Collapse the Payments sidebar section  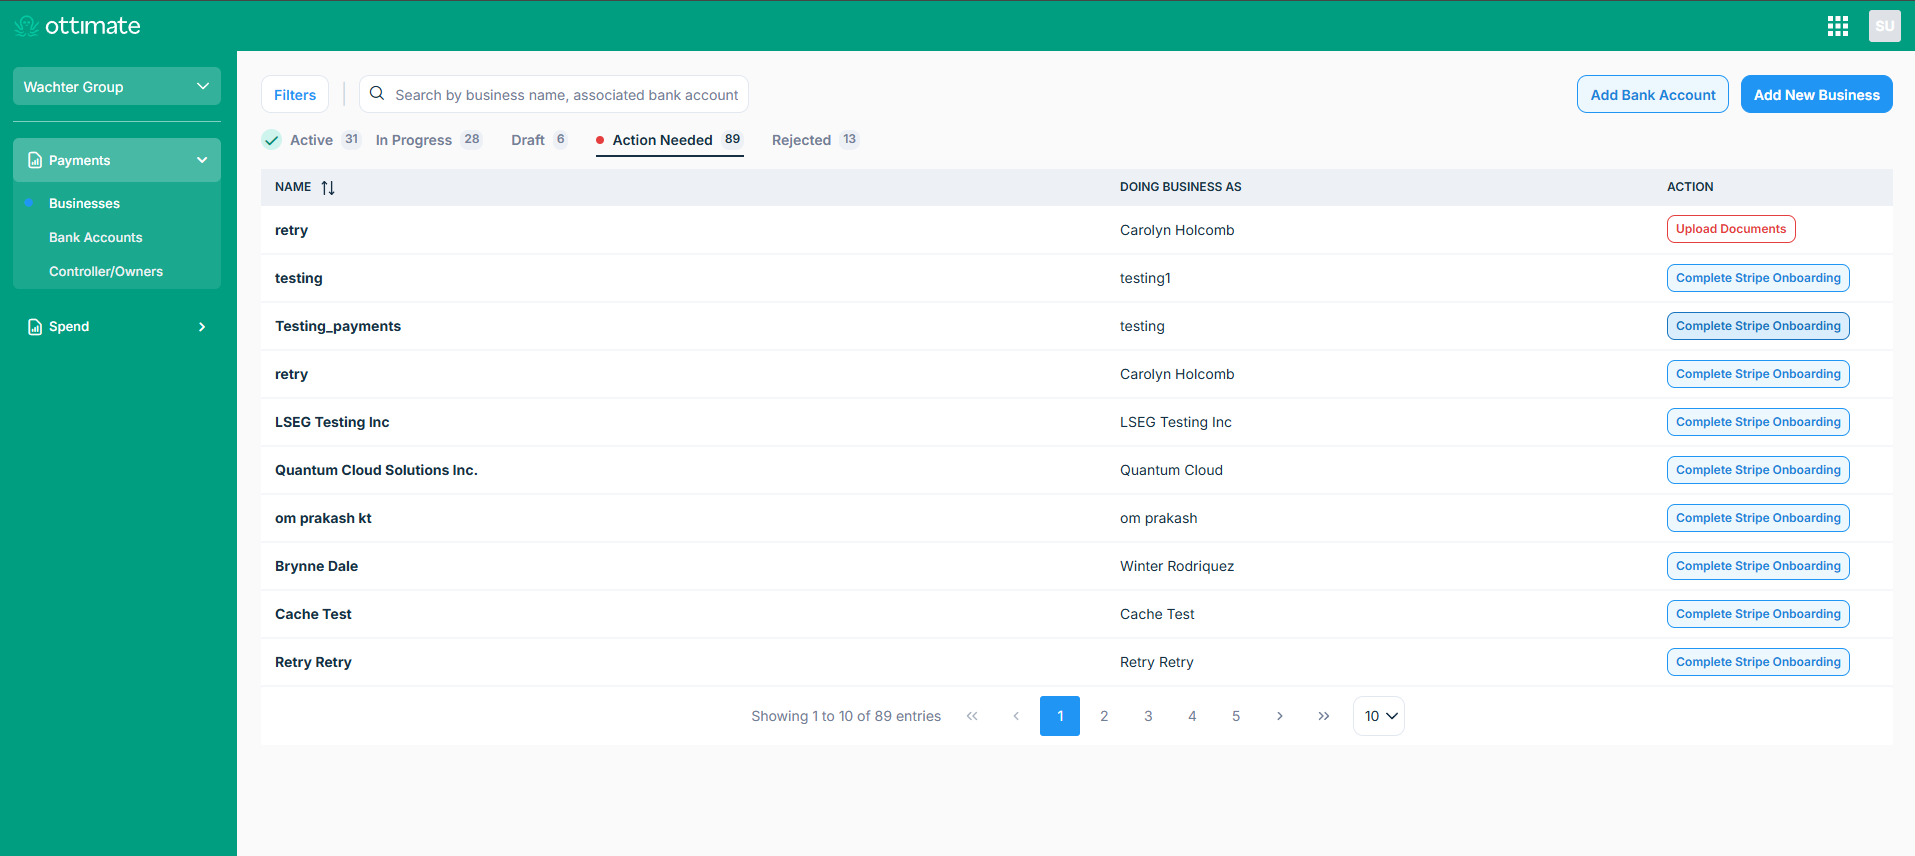click(117, 160)
